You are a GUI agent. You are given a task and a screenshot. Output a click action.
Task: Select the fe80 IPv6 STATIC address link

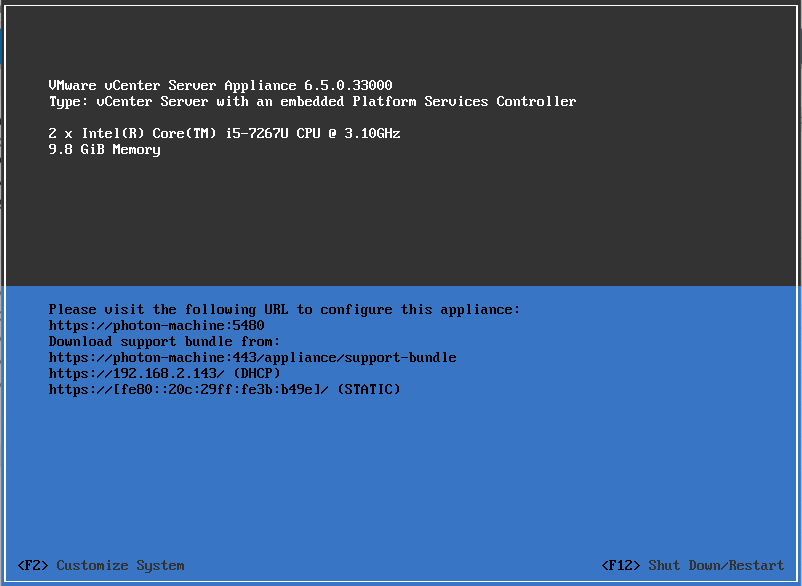pyautogui.click(x=184, y=390)
